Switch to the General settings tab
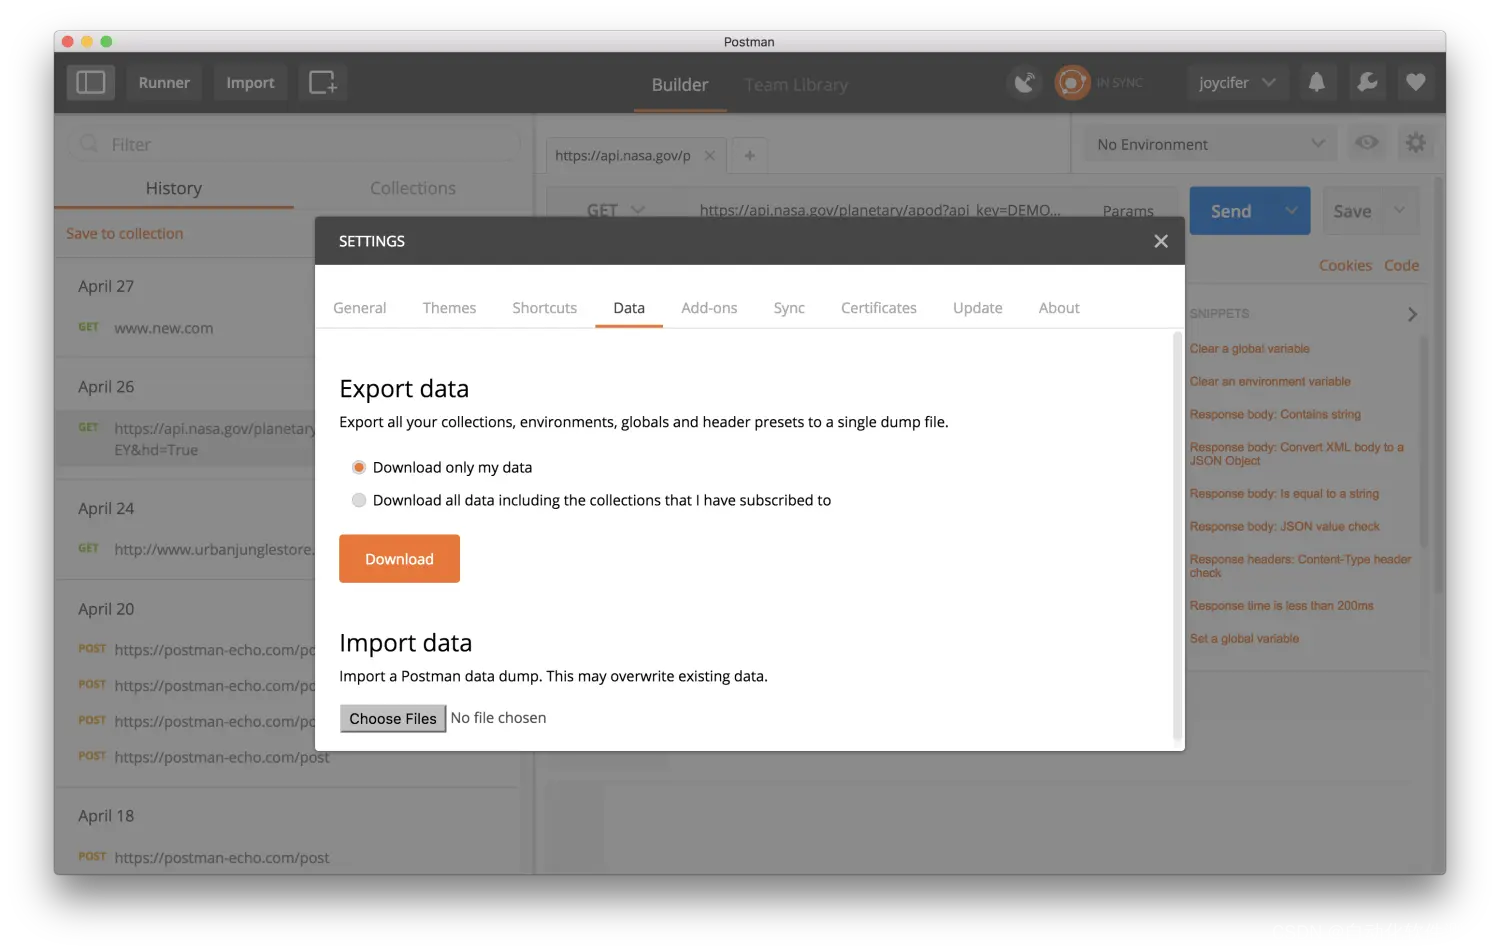This screenshot has height=952, width=1500. (x=360, y=308)
